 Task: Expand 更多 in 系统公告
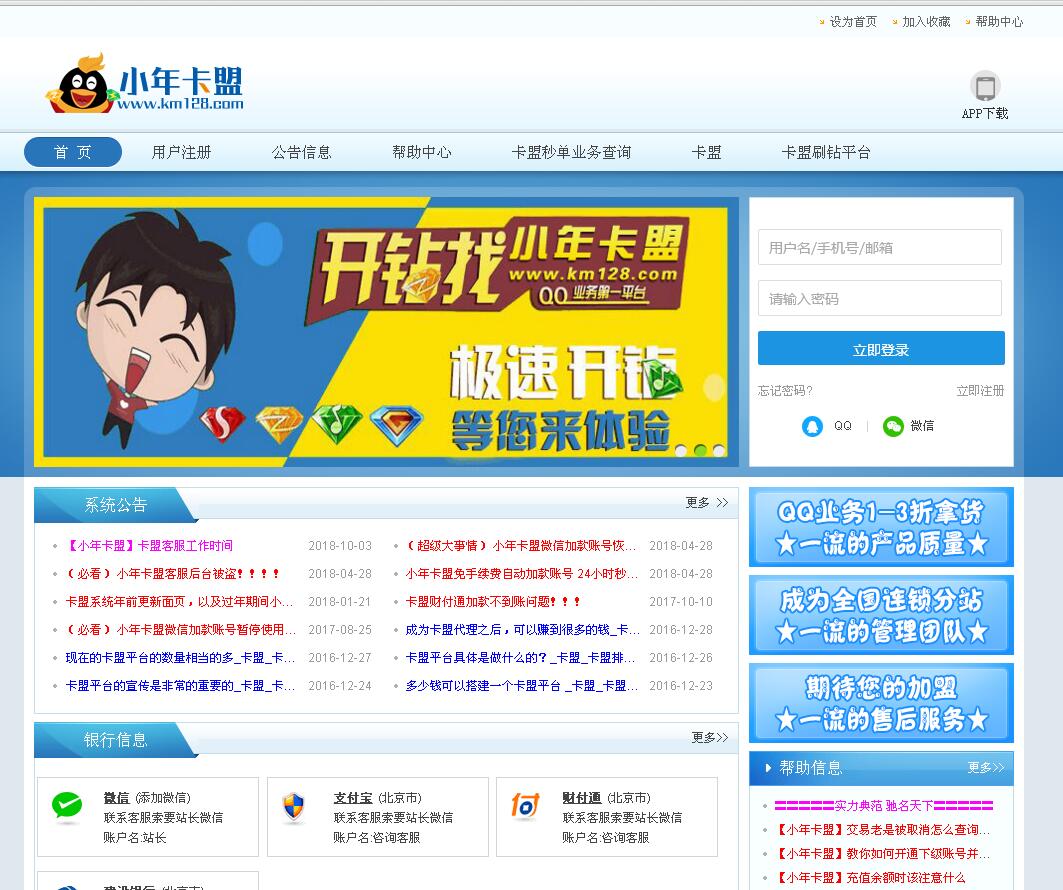tap(706, 502)
